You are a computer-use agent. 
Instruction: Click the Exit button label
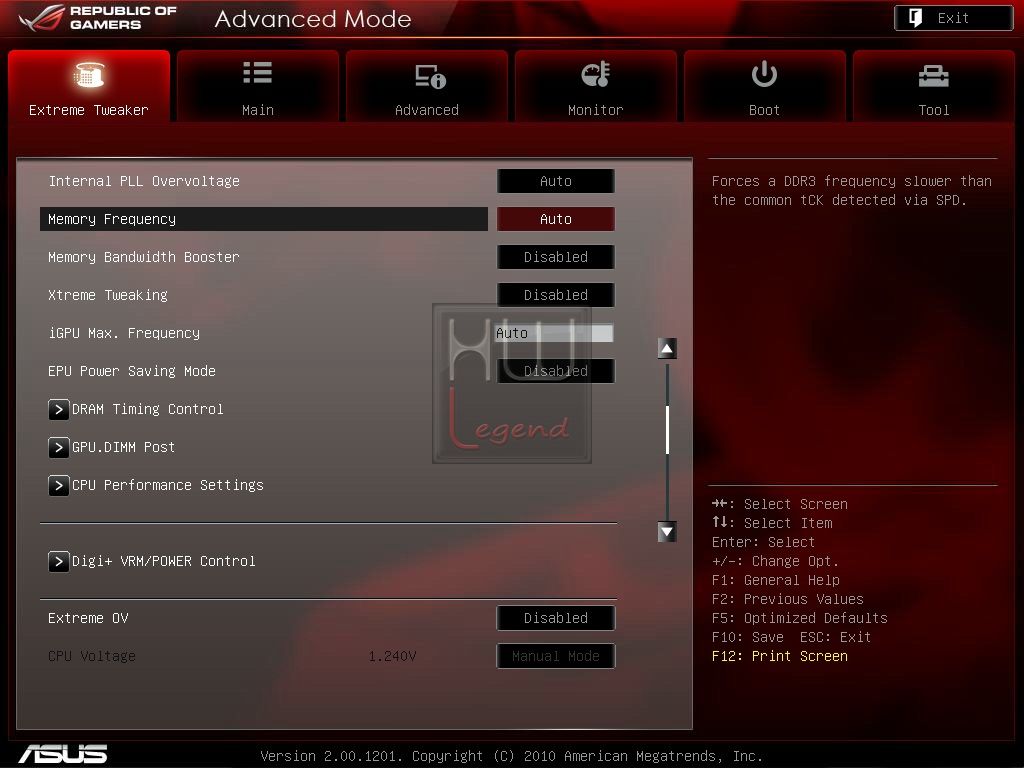click(953, 18)
